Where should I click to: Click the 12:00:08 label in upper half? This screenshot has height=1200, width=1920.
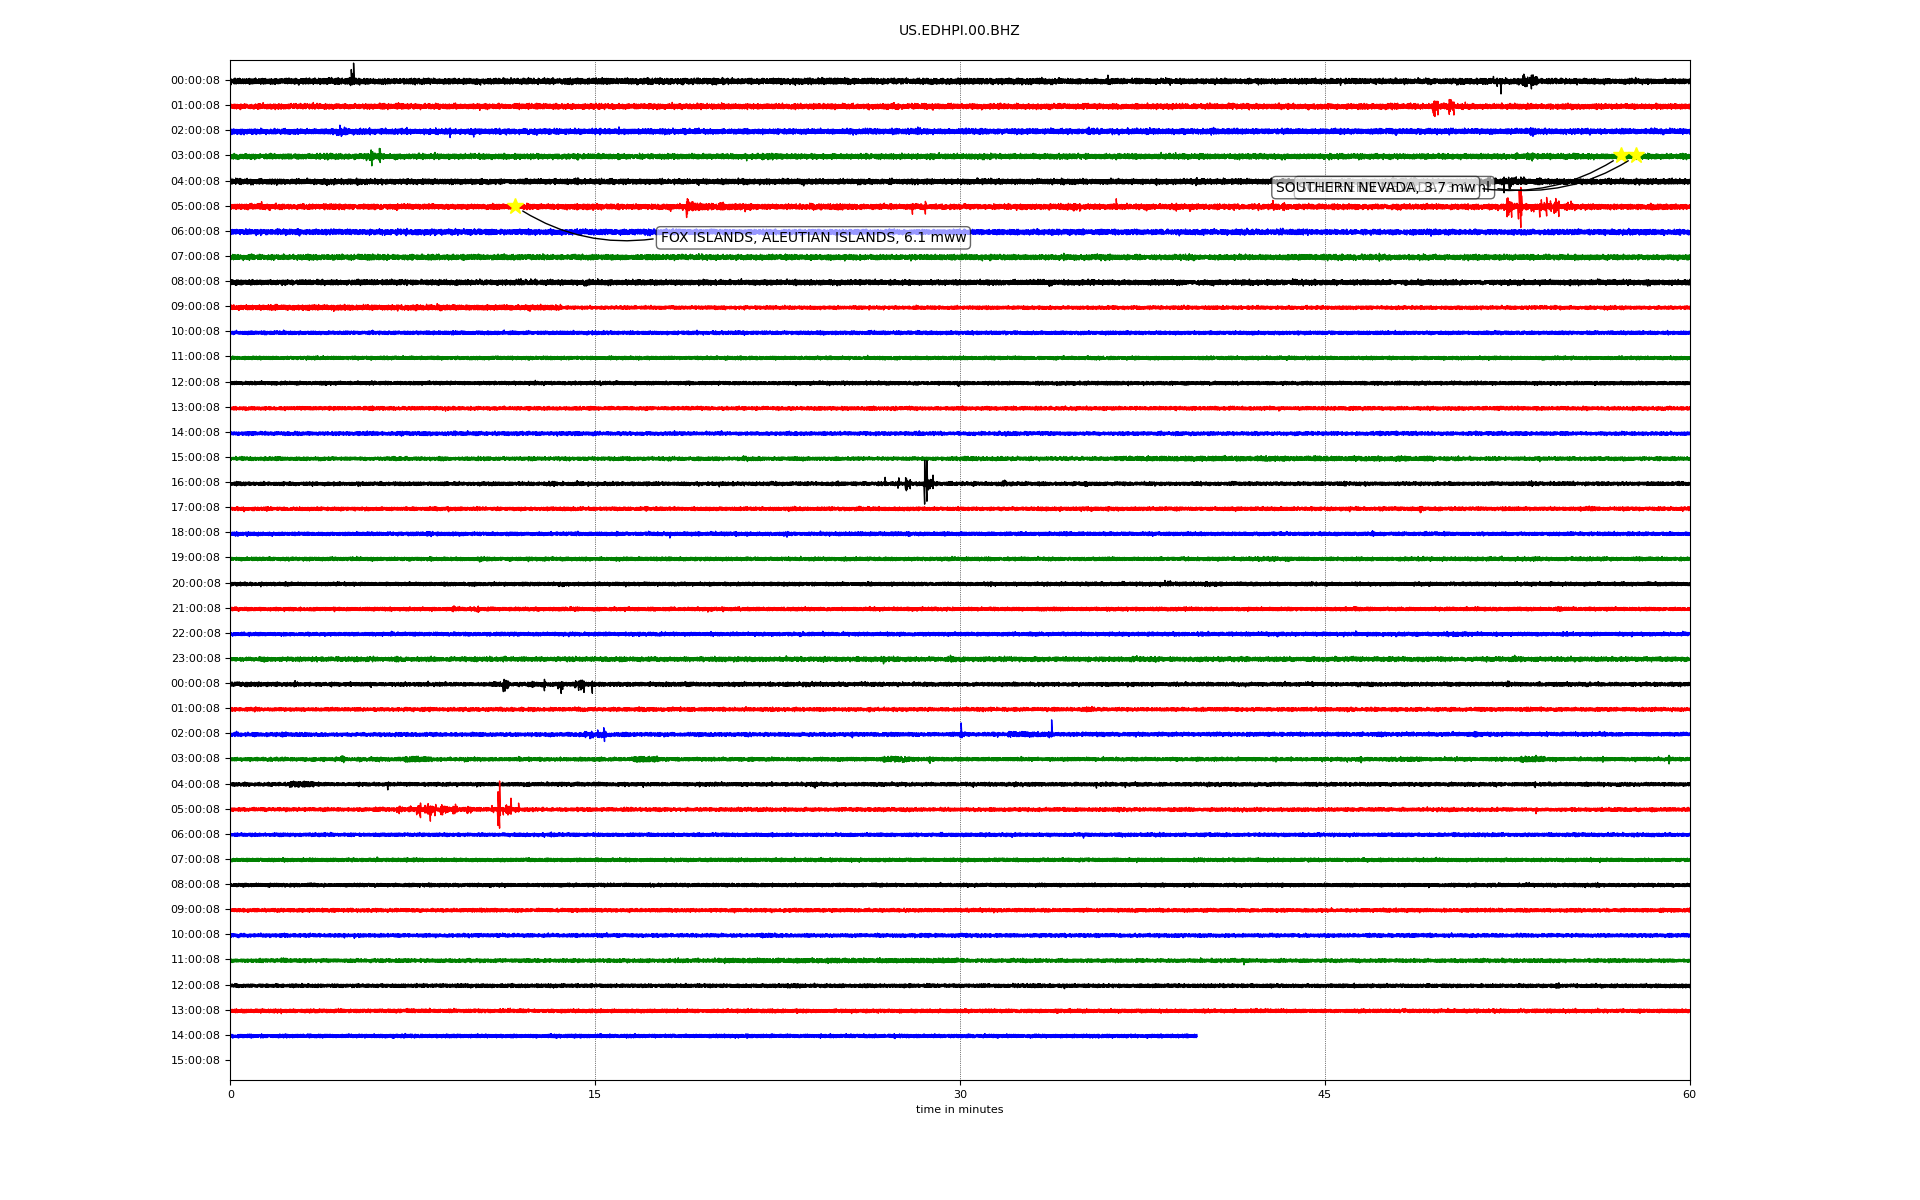click(195, 382)
